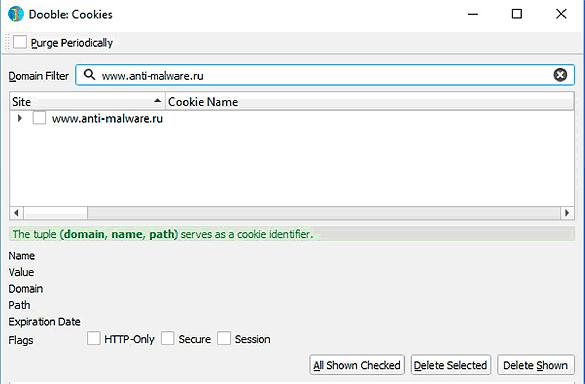Screen dimensions: 585x384
Task: Toggle the Session flag checkbox
Action: coord(224,338)
